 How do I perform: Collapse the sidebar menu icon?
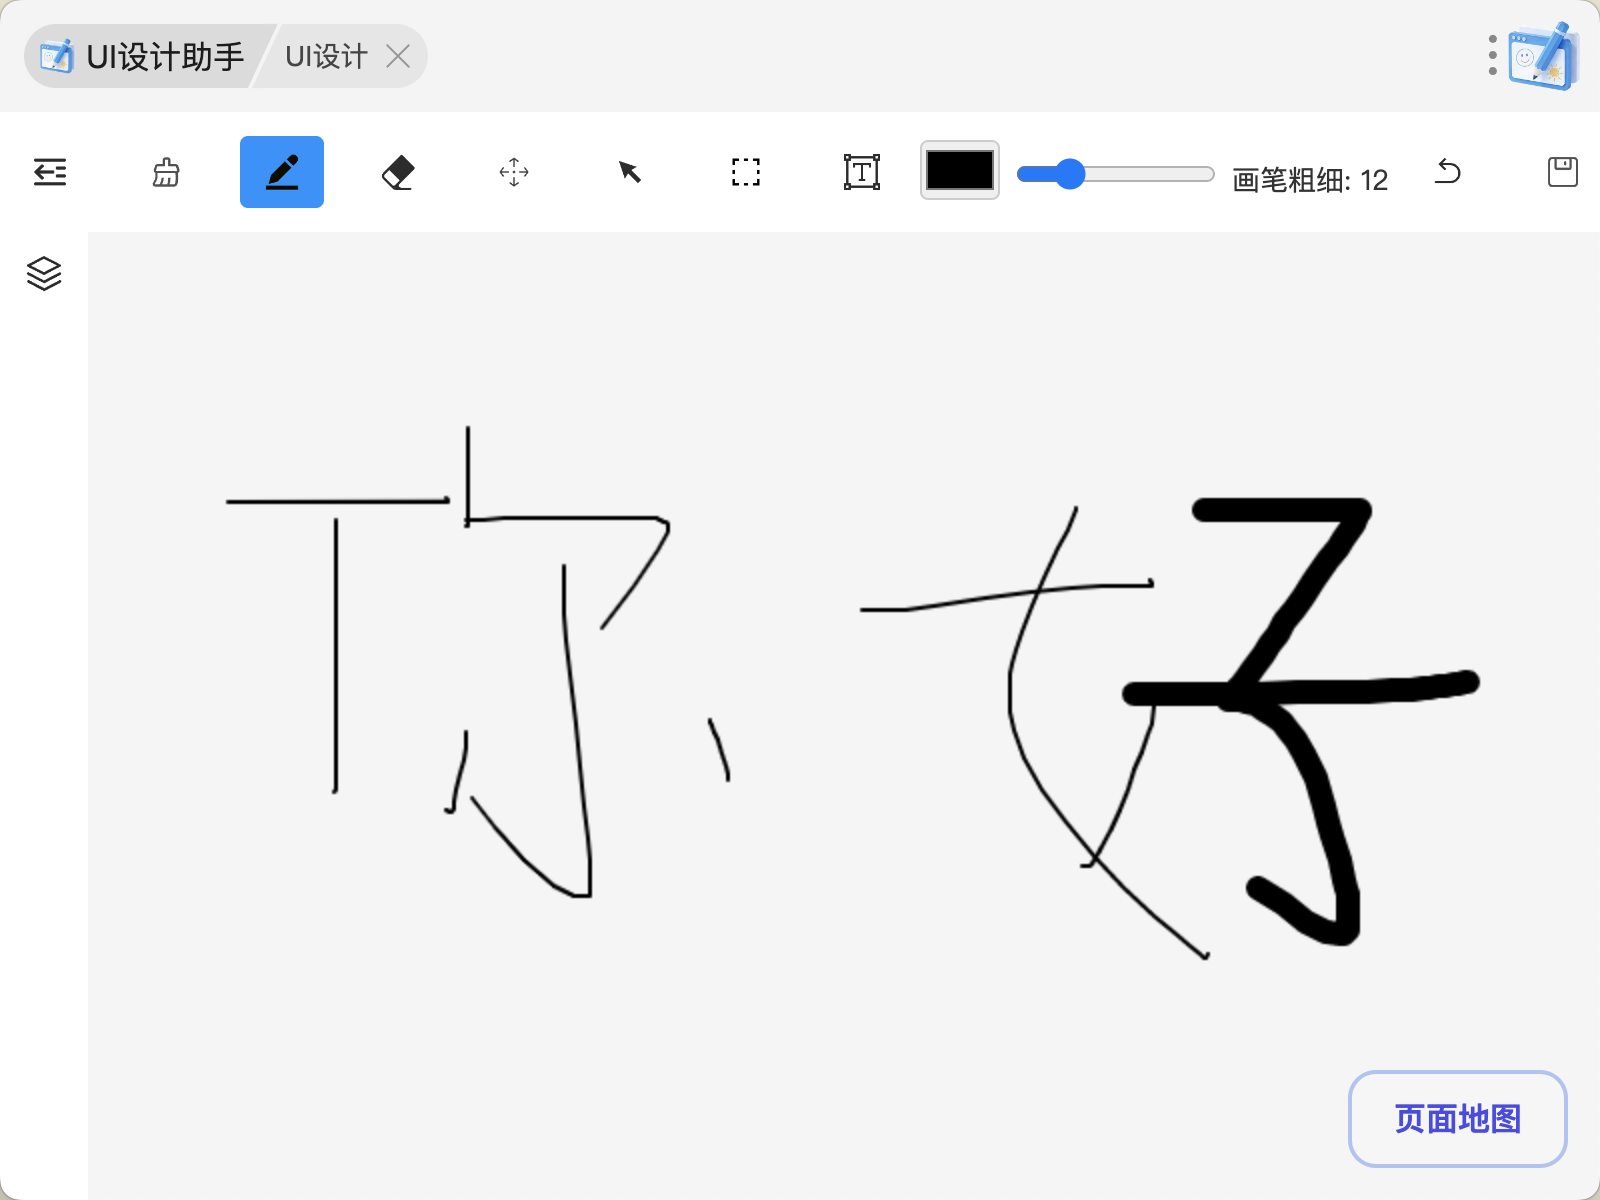(50, 172)
